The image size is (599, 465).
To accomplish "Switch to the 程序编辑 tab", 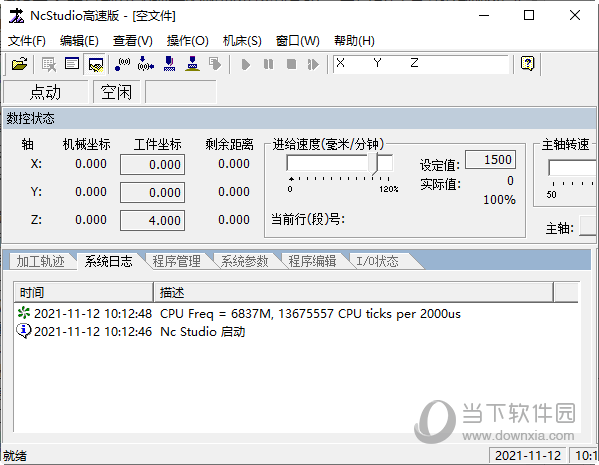I will 312,261.
